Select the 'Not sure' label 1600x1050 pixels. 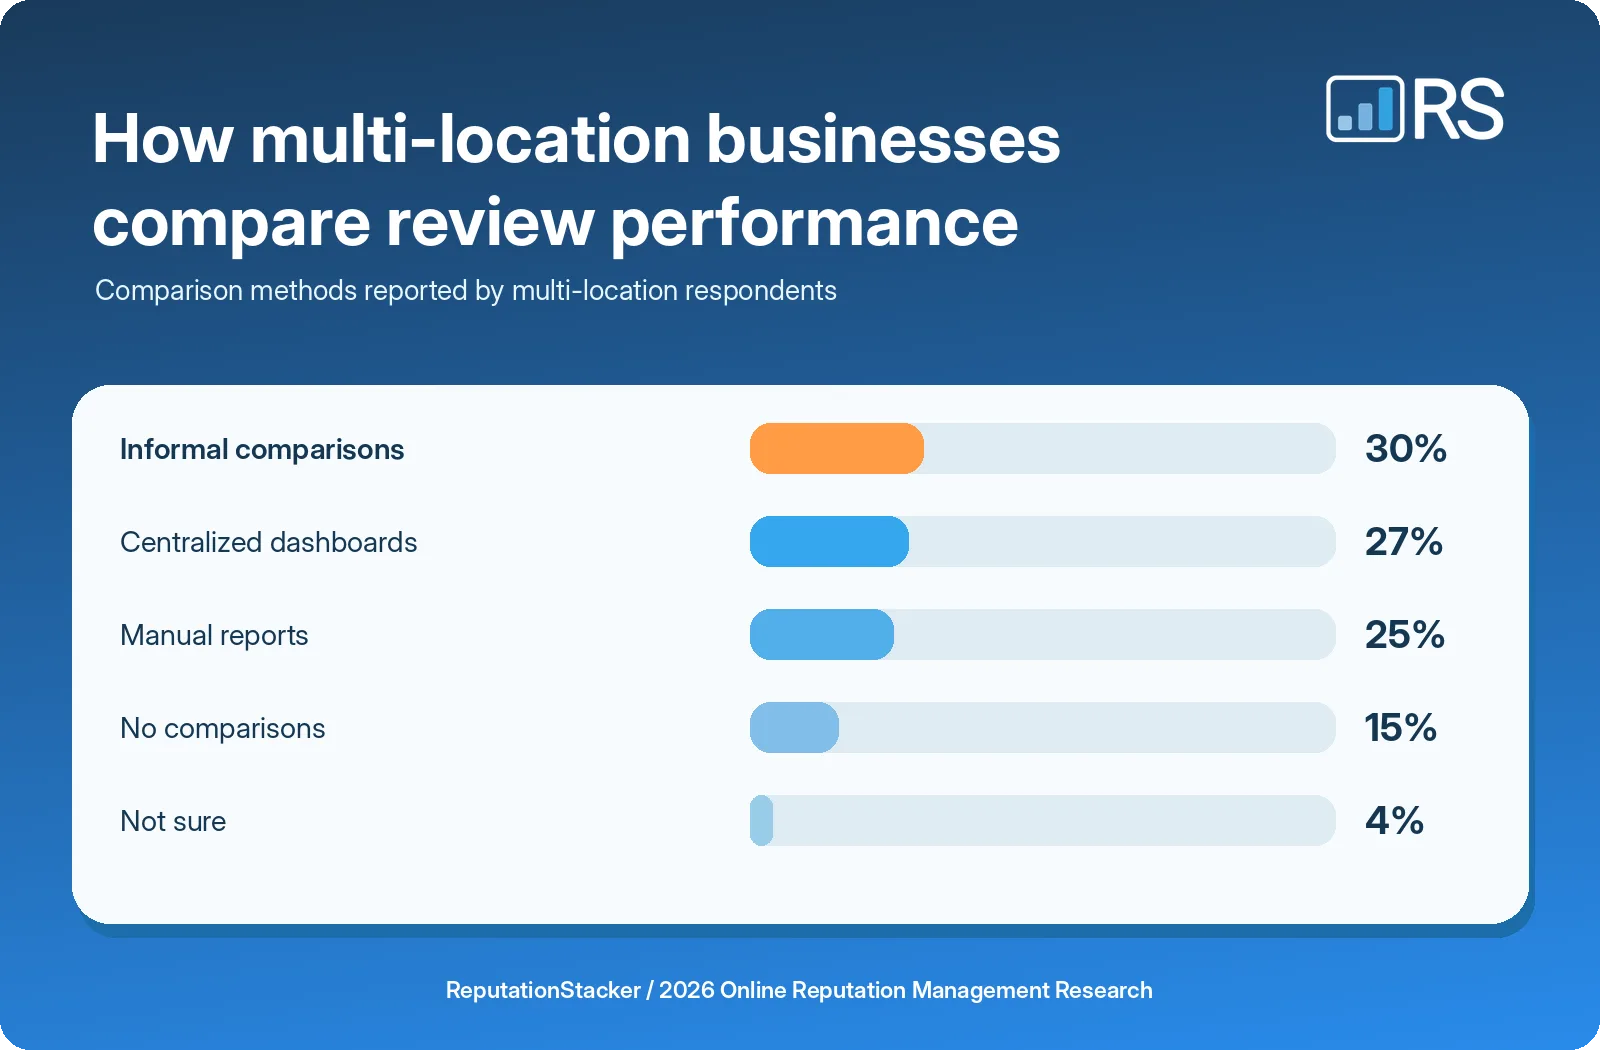click(173, 821)
